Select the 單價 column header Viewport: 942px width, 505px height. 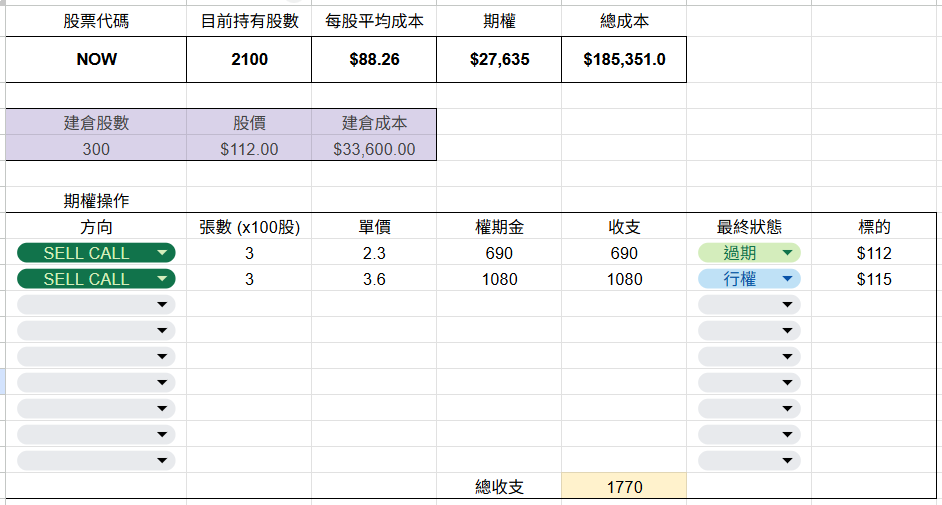click(374, 226)
